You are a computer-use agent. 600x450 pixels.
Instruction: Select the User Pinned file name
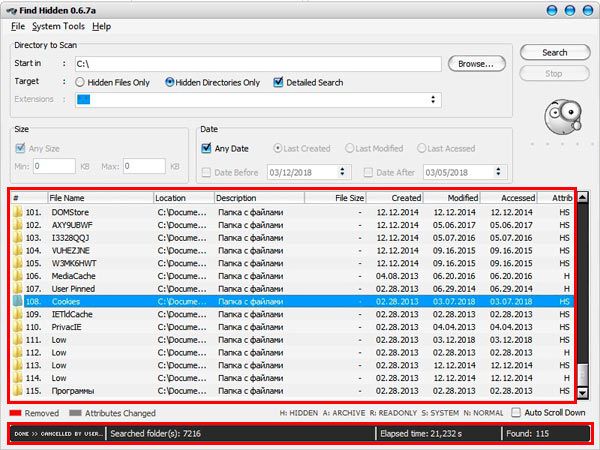click(73, 289)
